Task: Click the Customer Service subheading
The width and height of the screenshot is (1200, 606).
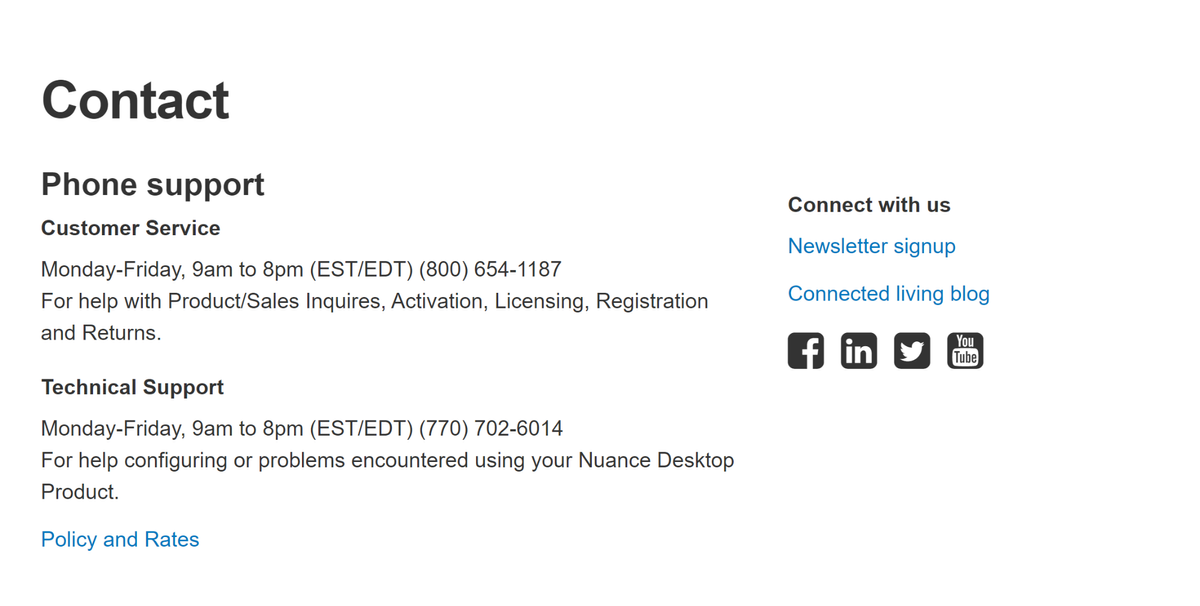Action: [x=131, y=228]
